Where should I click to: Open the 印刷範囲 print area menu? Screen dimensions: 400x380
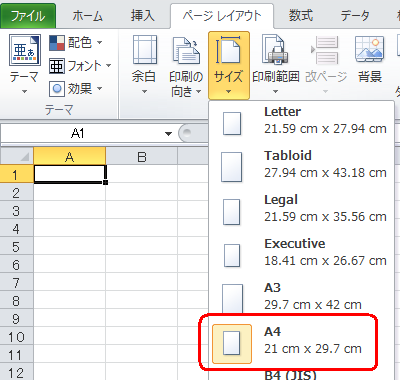coord(276,65)
